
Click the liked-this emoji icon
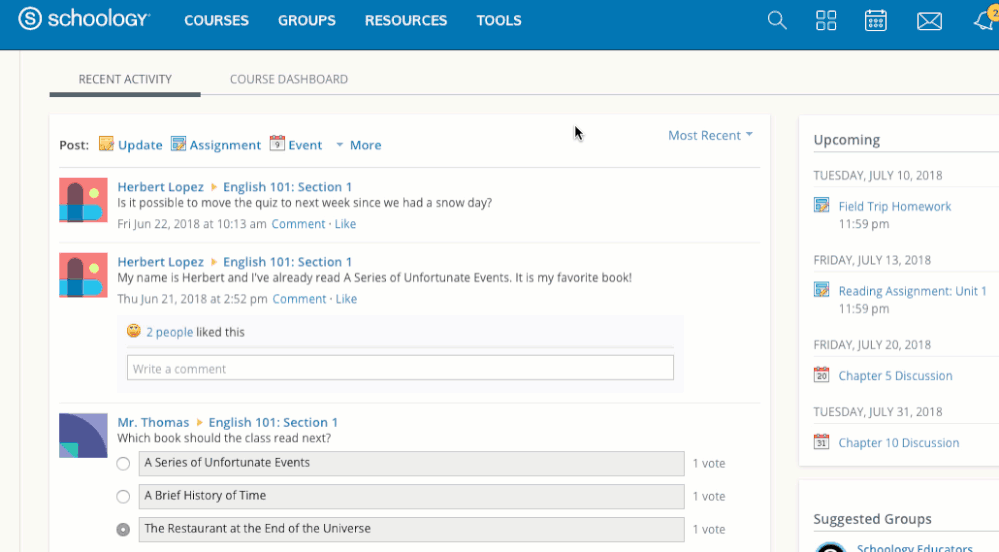133,331
